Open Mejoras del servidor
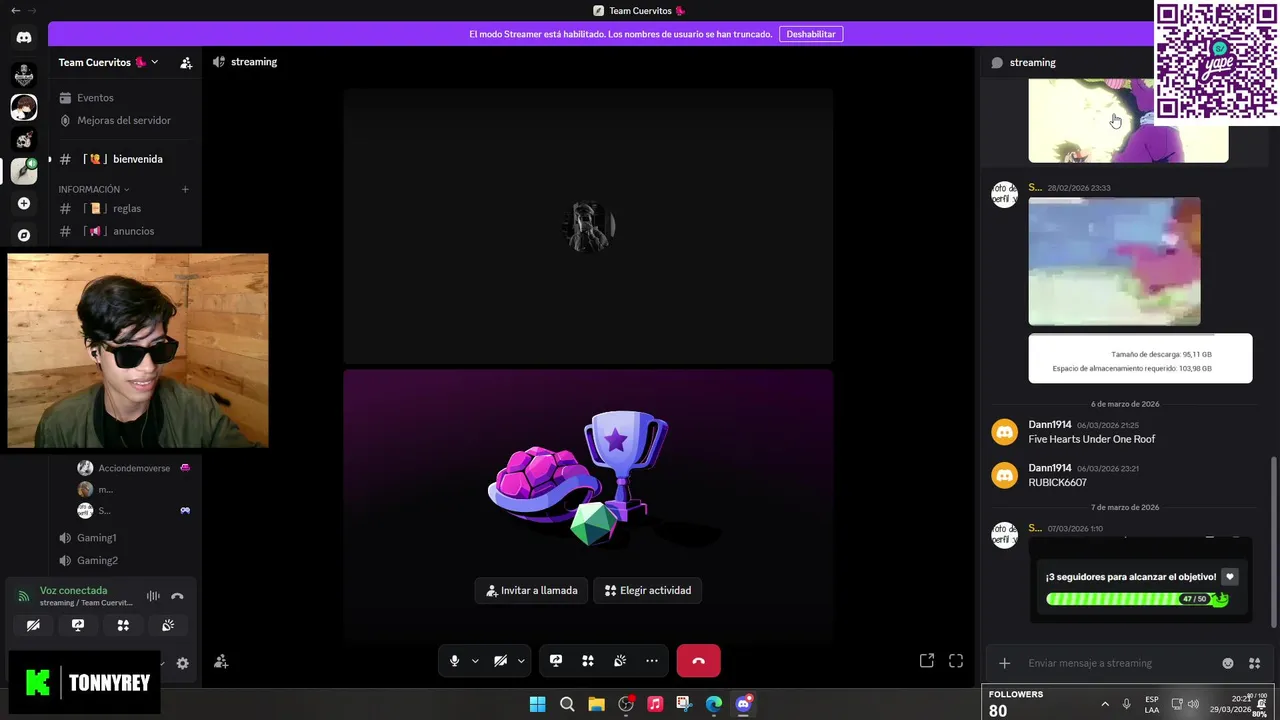1280x720 pixels. point(125,120)
